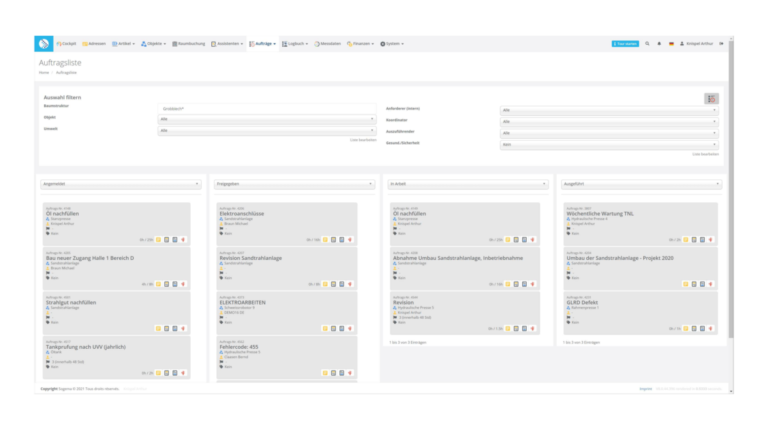Click the Tour starten button
The image size is (768, 432).
625,44
